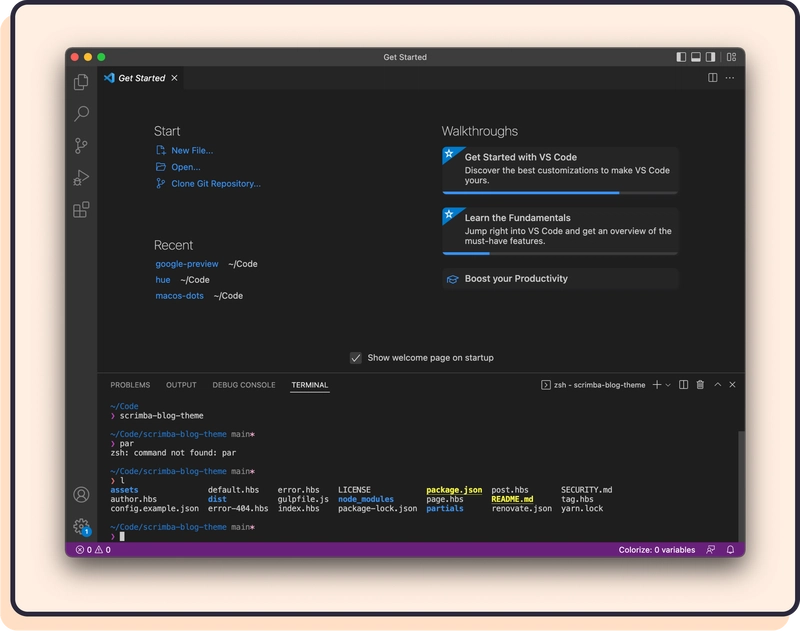Viewport: 800px width, 631px height.
Task: Kill the active terminal with the trash icon
Action: (x=700, y=385)
